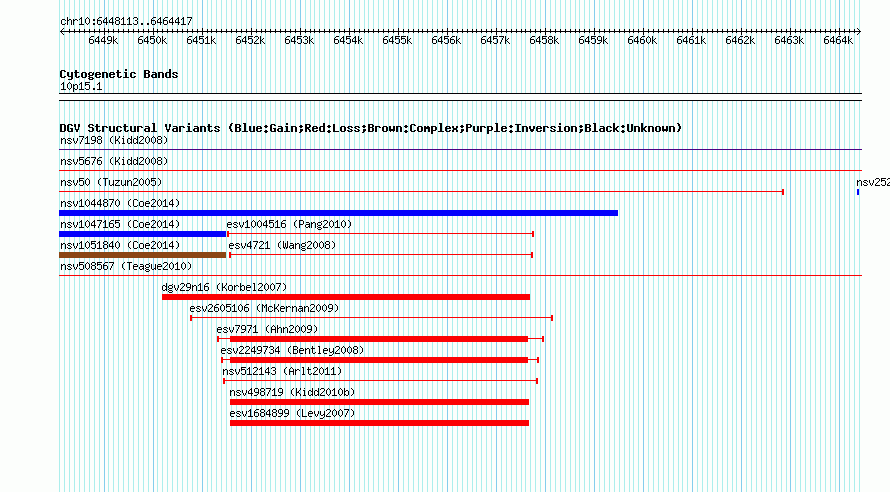The image size is (890, 492).
Task: Select nsv512143 (Arlt2011) variant label
Action: [282, 371]
